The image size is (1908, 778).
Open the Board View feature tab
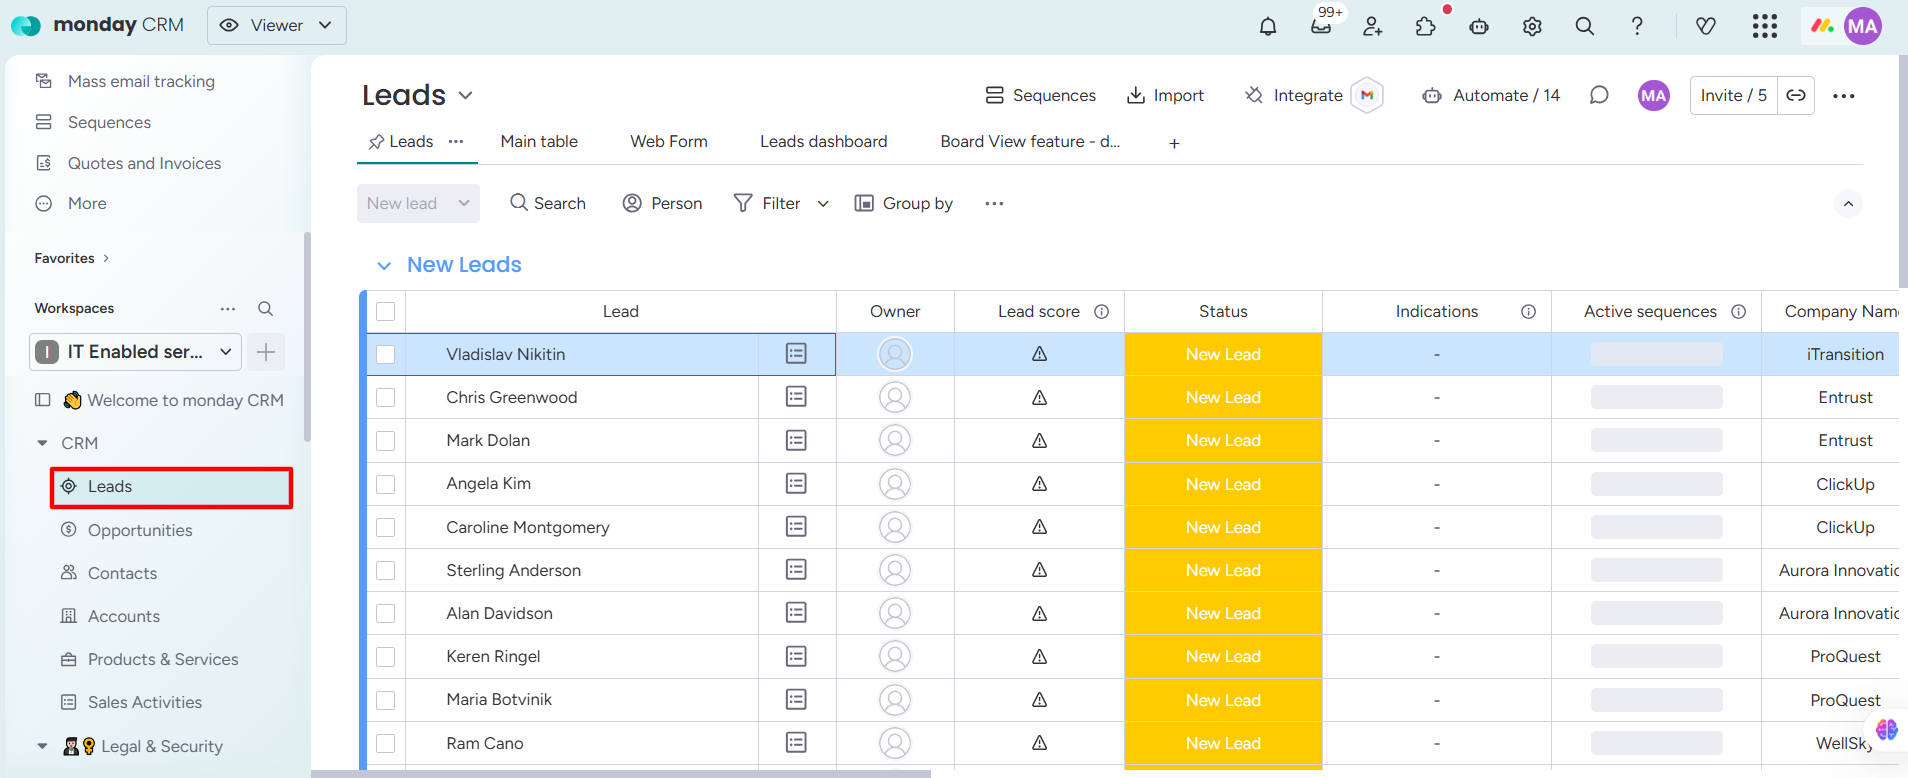point(1030,142)
